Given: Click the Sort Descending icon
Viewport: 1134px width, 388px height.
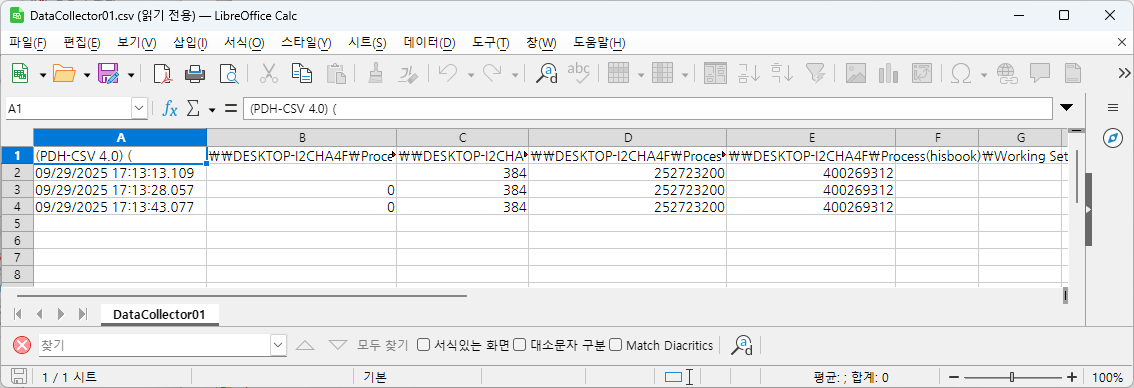Looking at the screenshot, I should click(x=782, y=73).
